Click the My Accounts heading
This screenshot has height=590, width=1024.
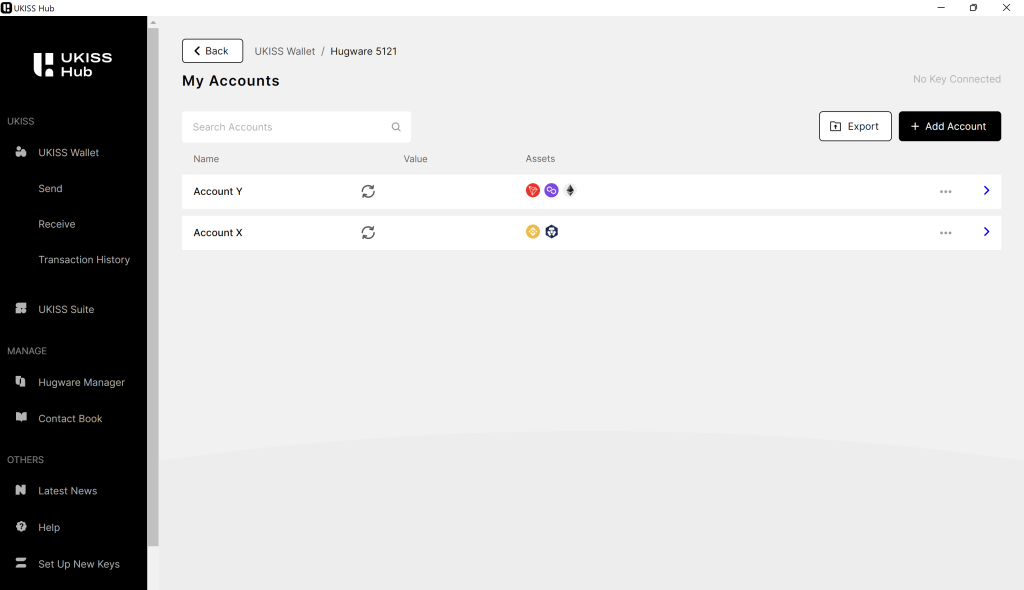coord(231,81)
